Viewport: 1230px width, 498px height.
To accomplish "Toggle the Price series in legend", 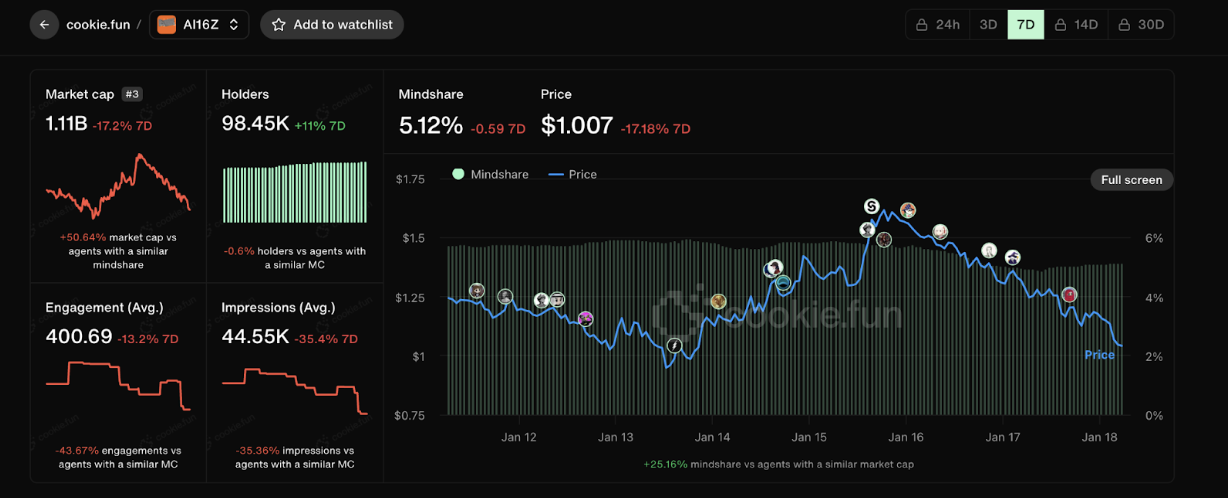I will pos(573,174).
